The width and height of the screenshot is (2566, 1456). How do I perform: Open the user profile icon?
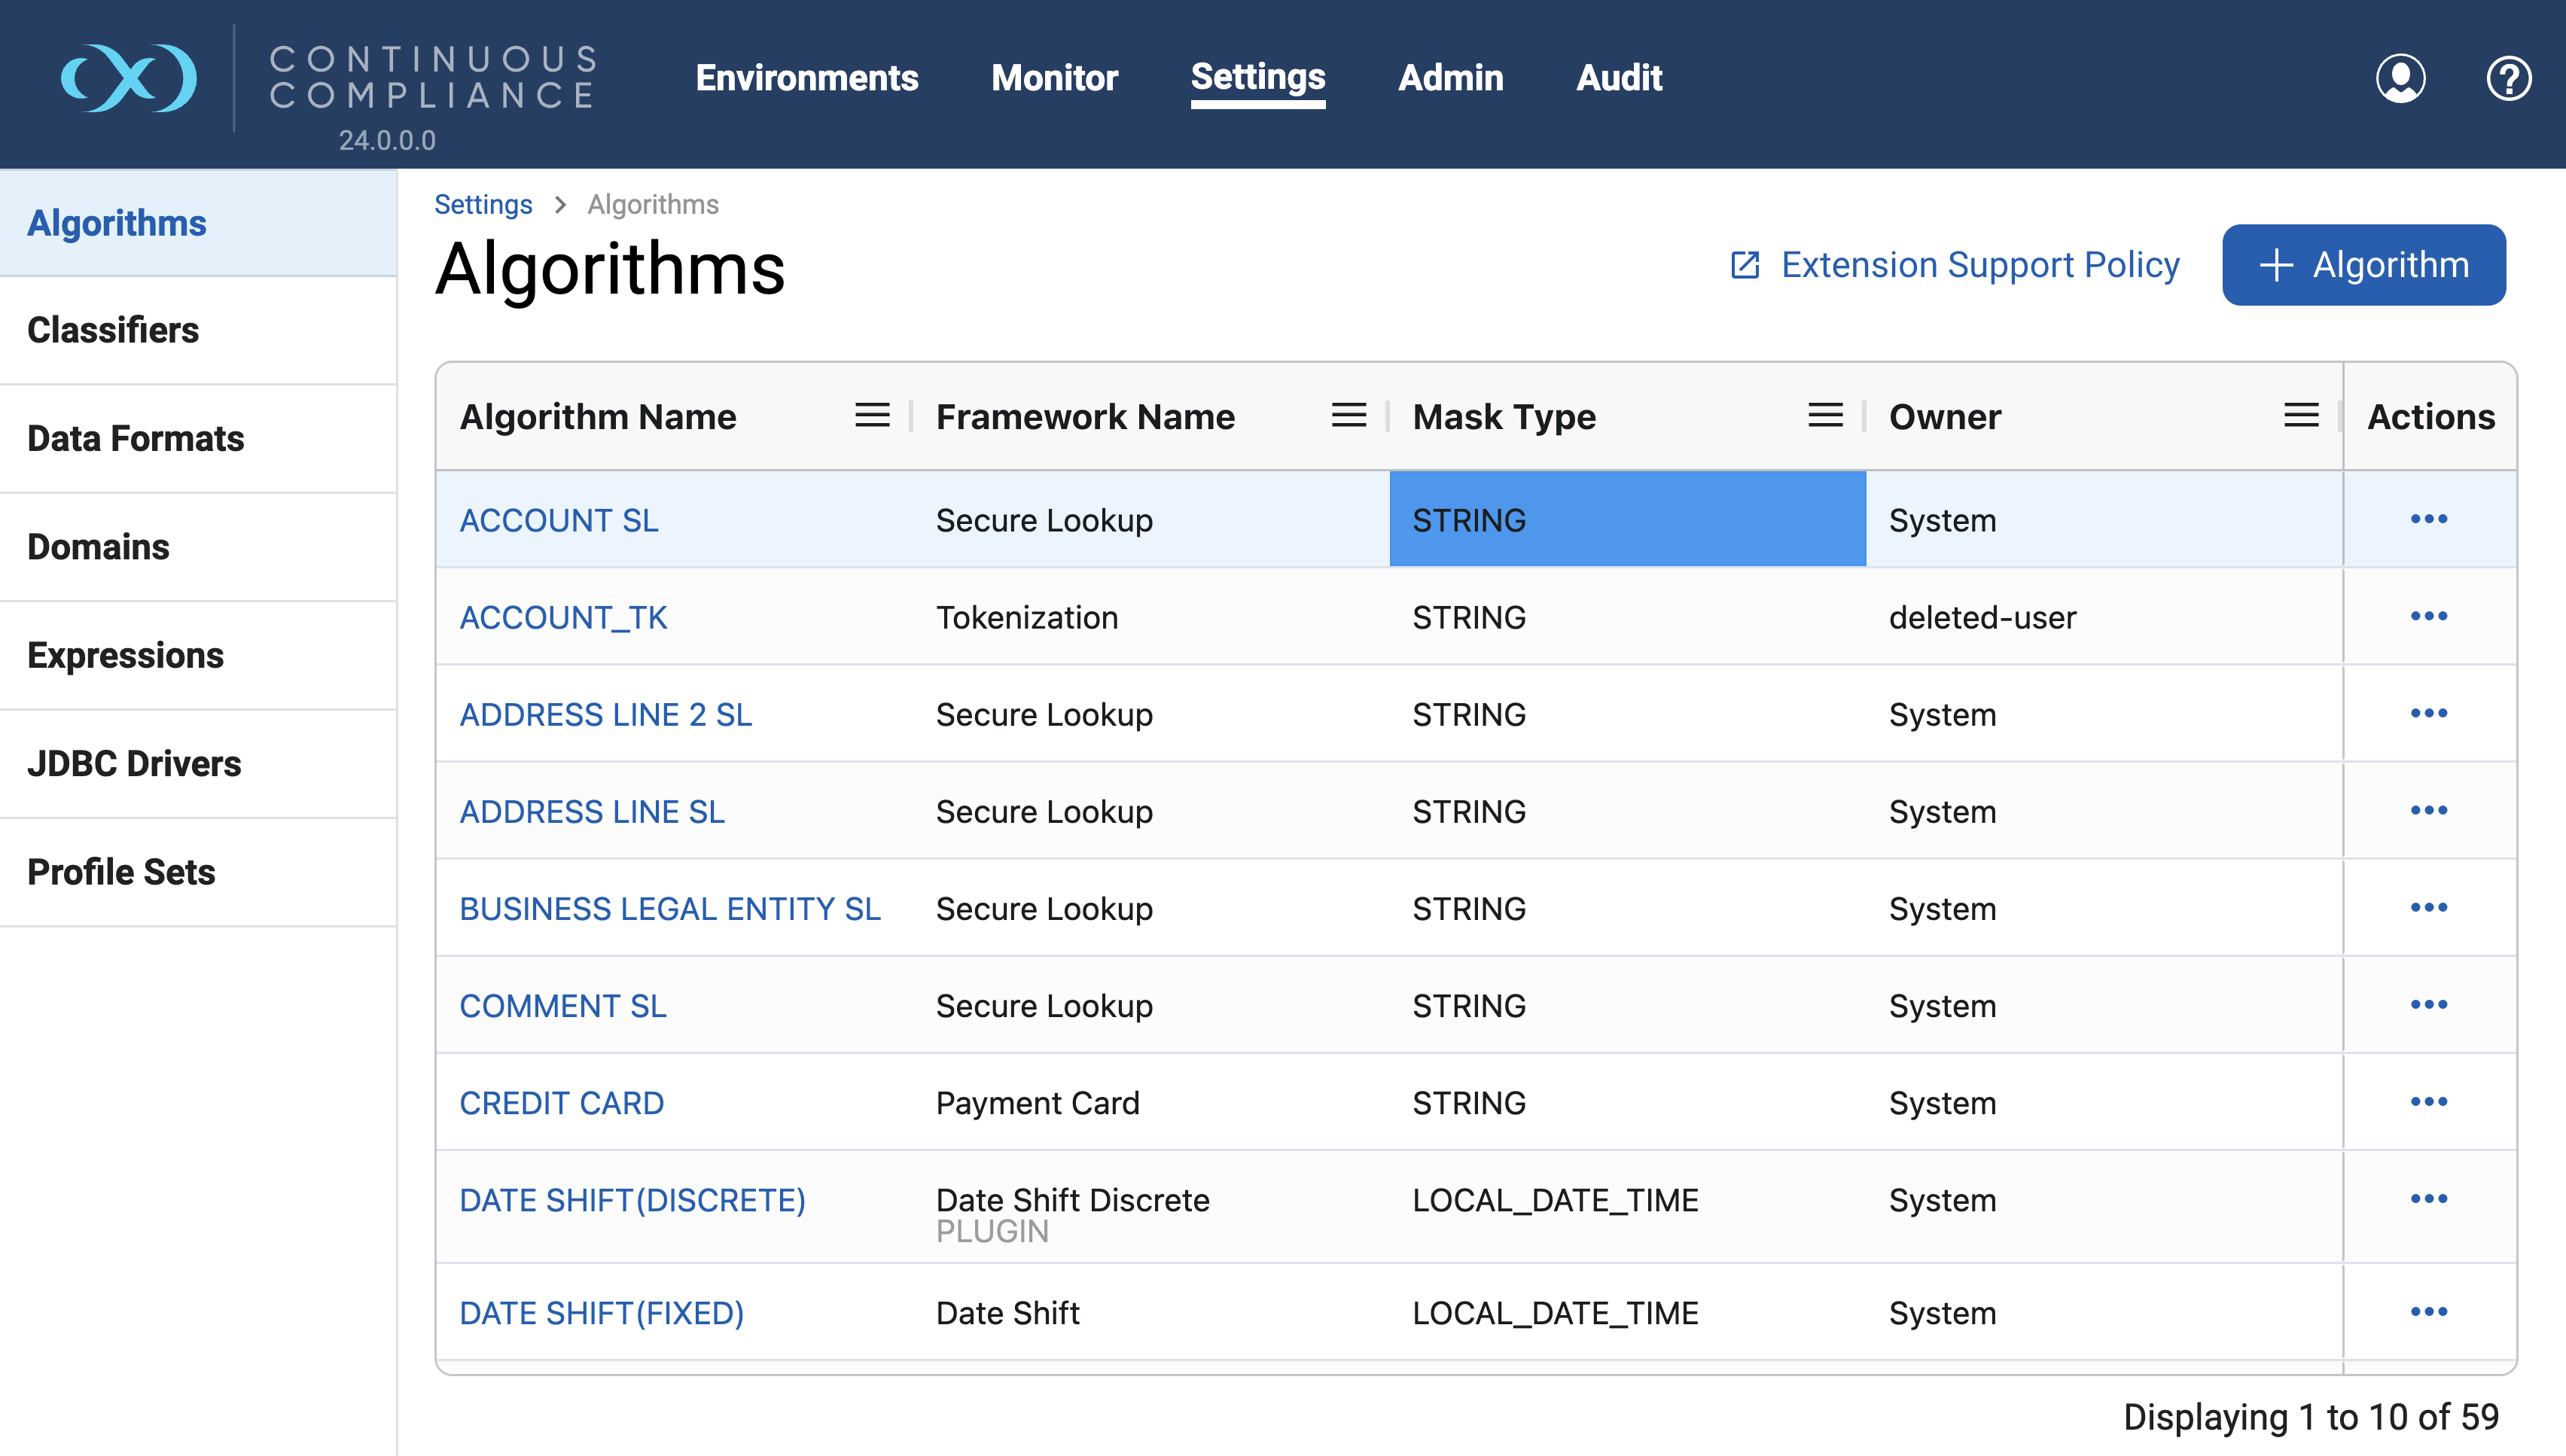coord(2400,78)
